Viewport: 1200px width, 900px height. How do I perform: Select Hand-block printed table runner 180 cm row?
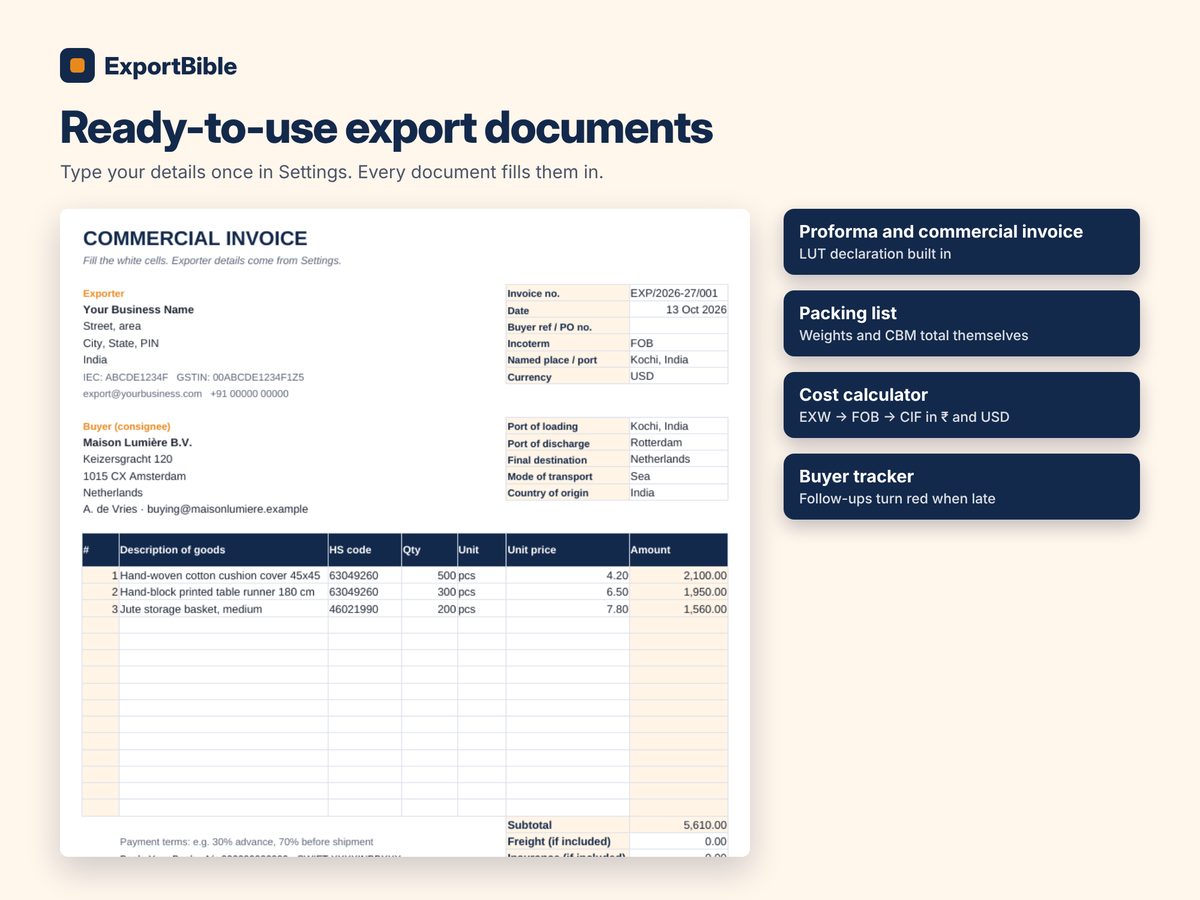pyautogui.click(x=405, y=592)
